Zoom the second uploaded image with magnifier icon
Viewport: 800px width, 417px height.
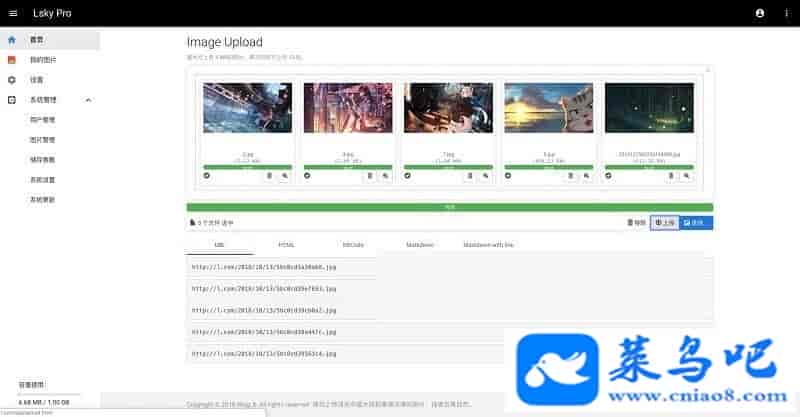click(385, 176)
